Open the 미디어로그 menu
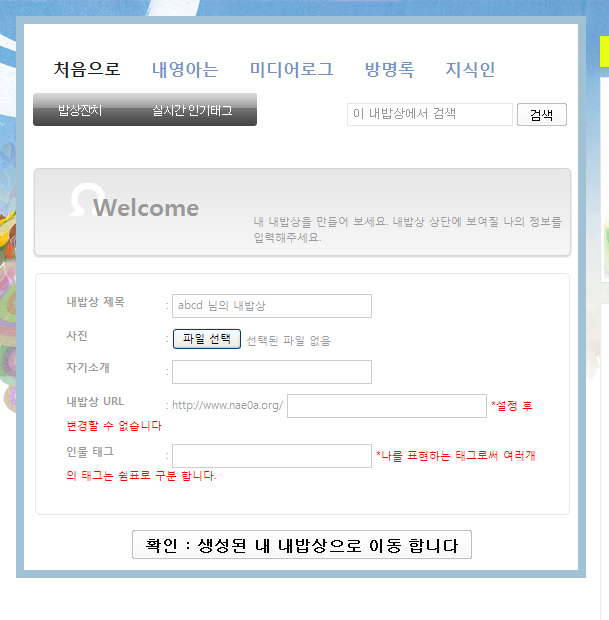The width and height of the screenshot is (609, 620). [x=291, y=69]
